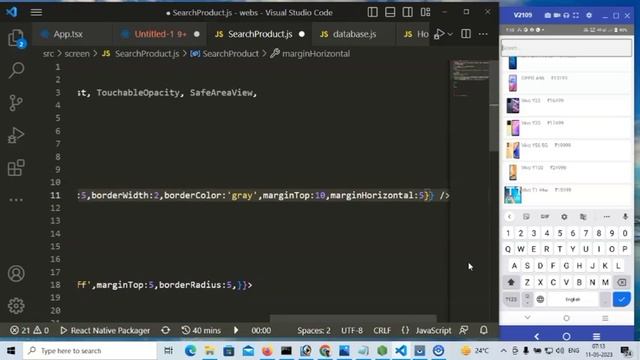Toggle the bottom panel layout icon

[x=390, y=12]
